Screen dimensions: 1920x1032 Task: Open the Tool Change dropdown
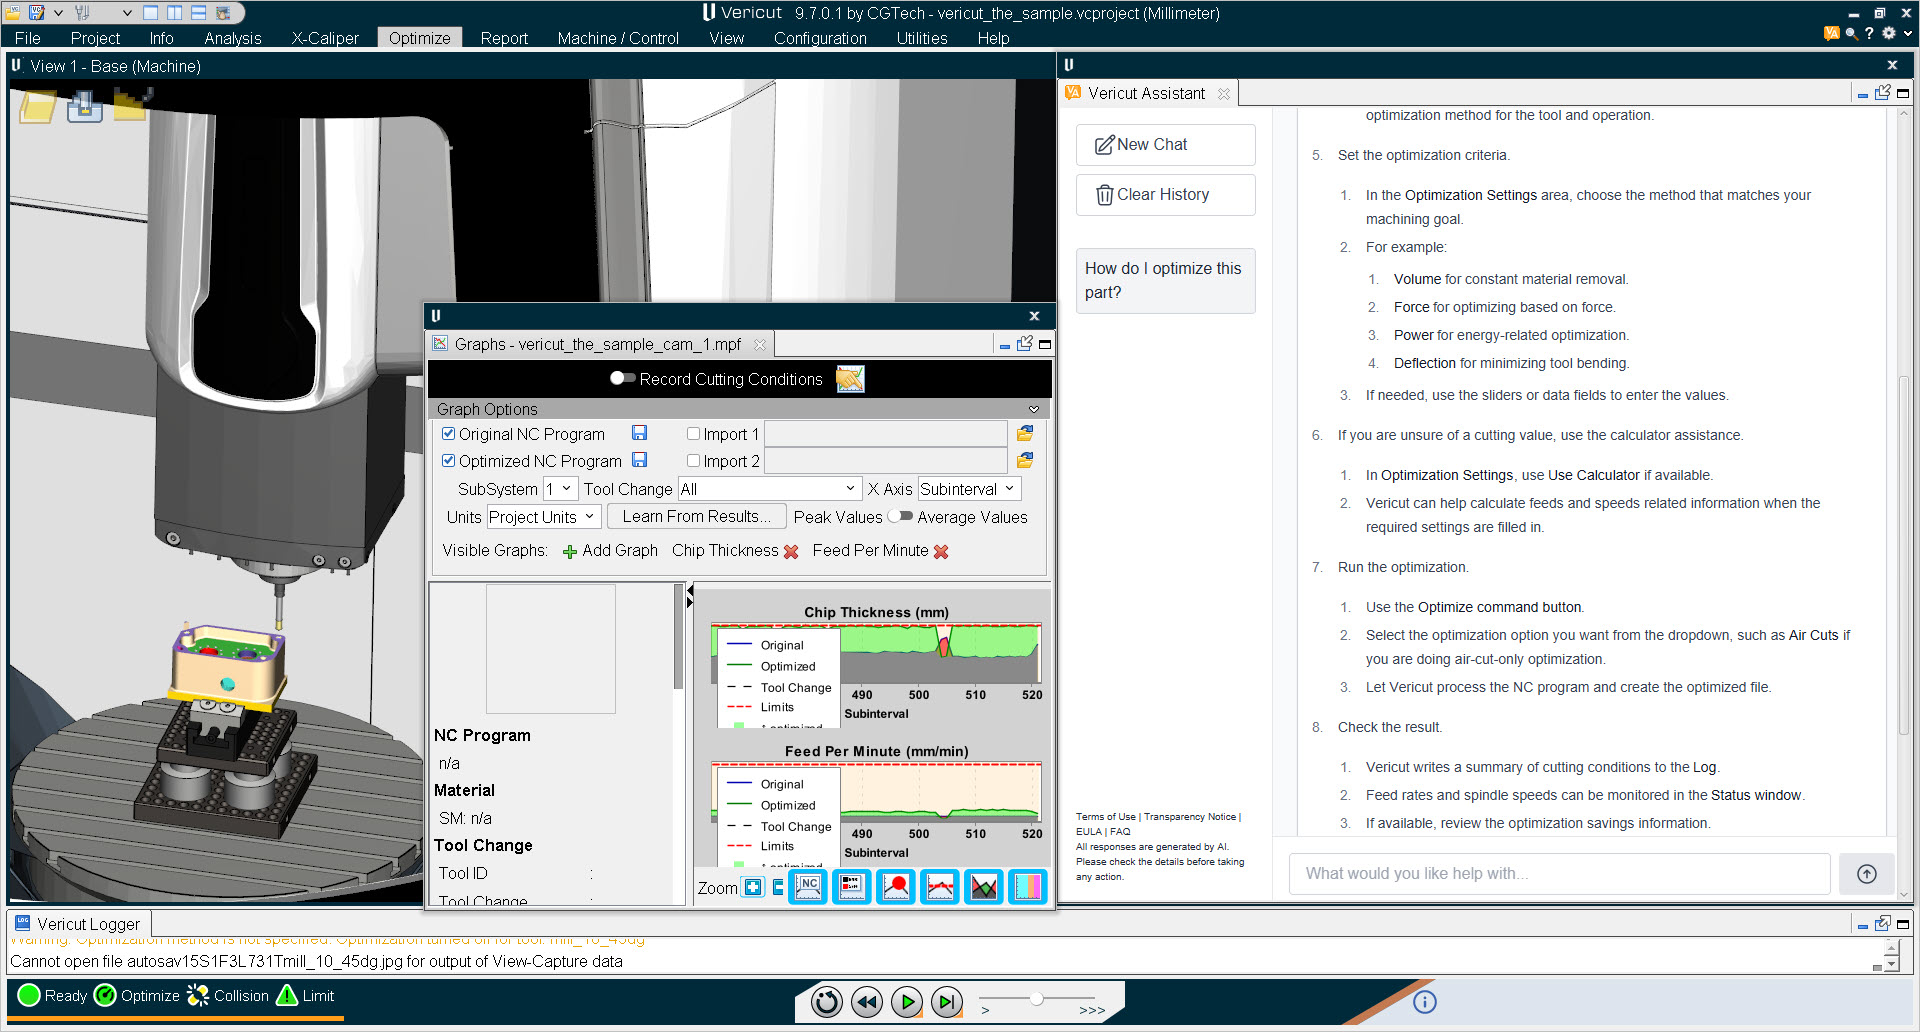pos(769,489)
